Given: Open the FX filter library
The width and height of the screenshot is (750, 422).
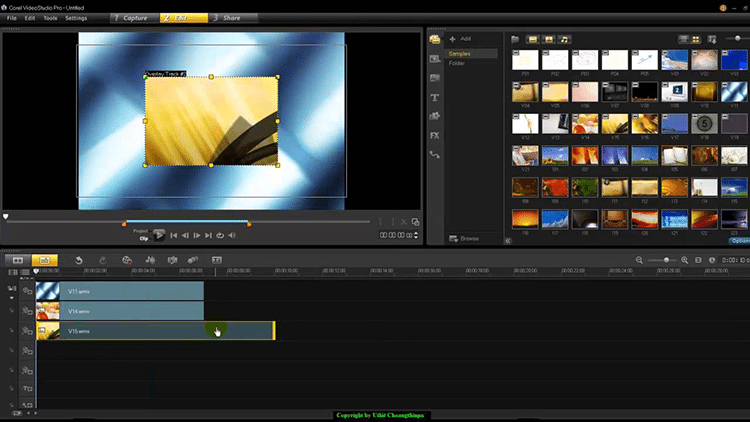Looking at the screenshot, I should click(x=435, y=135).
